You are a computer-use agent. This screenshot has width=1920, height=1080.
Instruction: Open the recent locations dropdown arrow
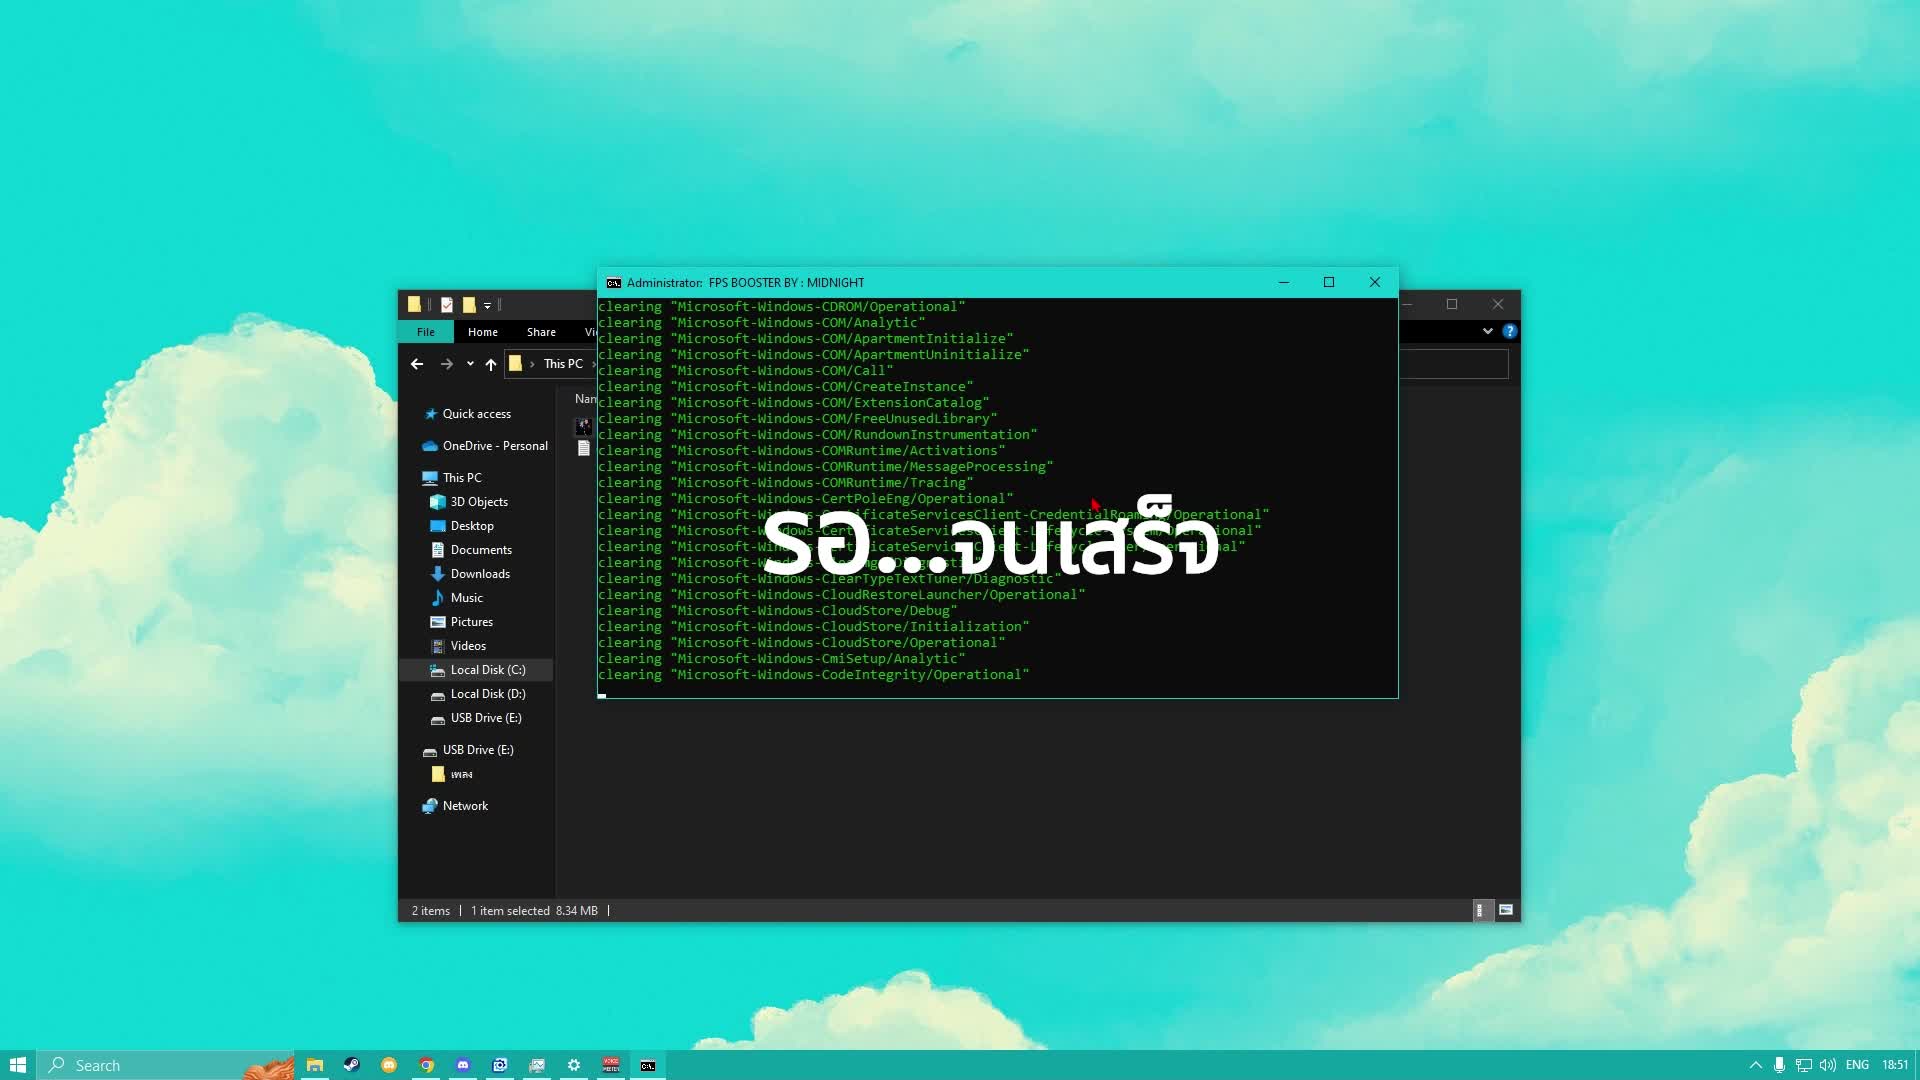[x=470, y=364]
